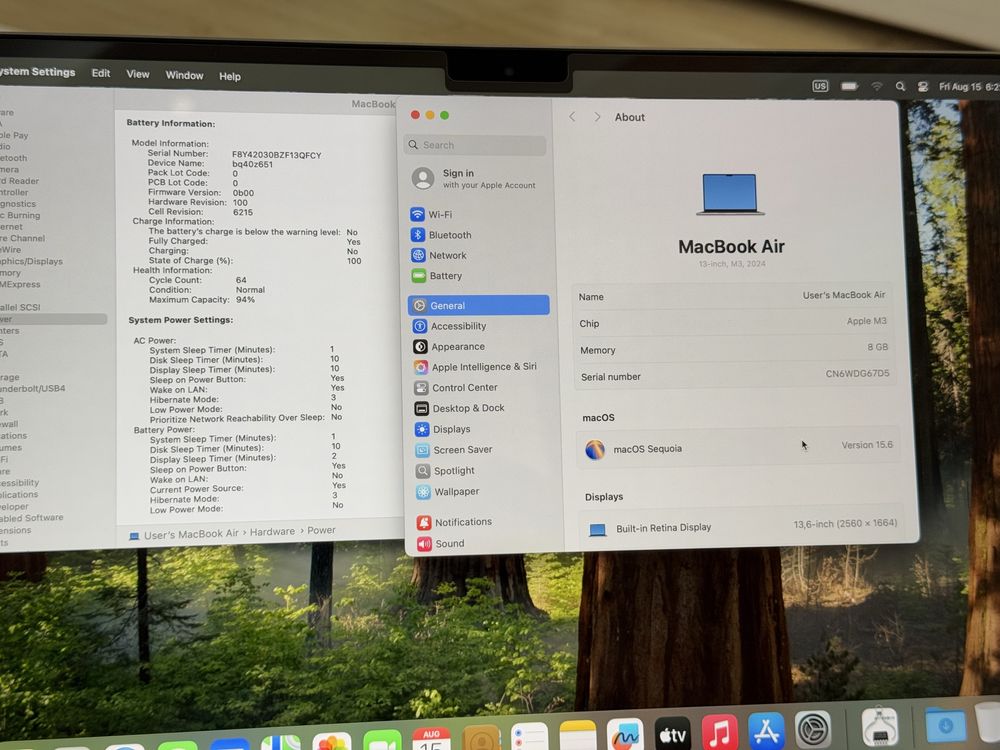Image resolution: width=1000 pixels, height=750 pixels.
Task: Click the menu bar date and time
Action: [969, 87]
